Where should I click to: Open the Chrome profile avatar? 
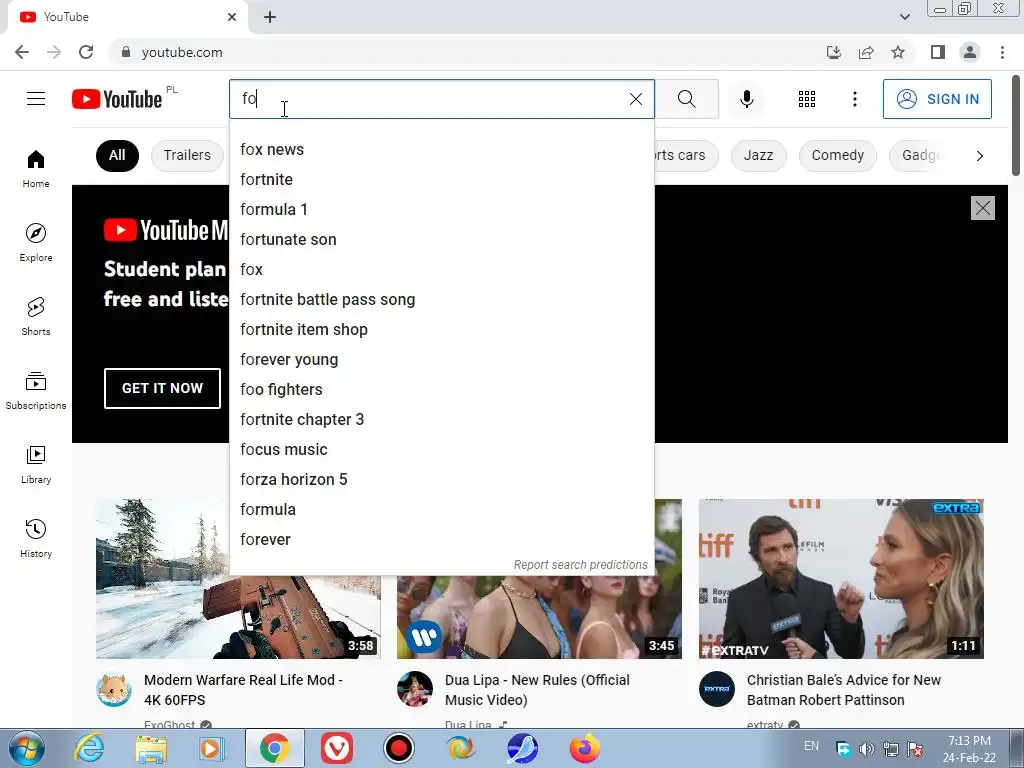[x=970, y=52]
